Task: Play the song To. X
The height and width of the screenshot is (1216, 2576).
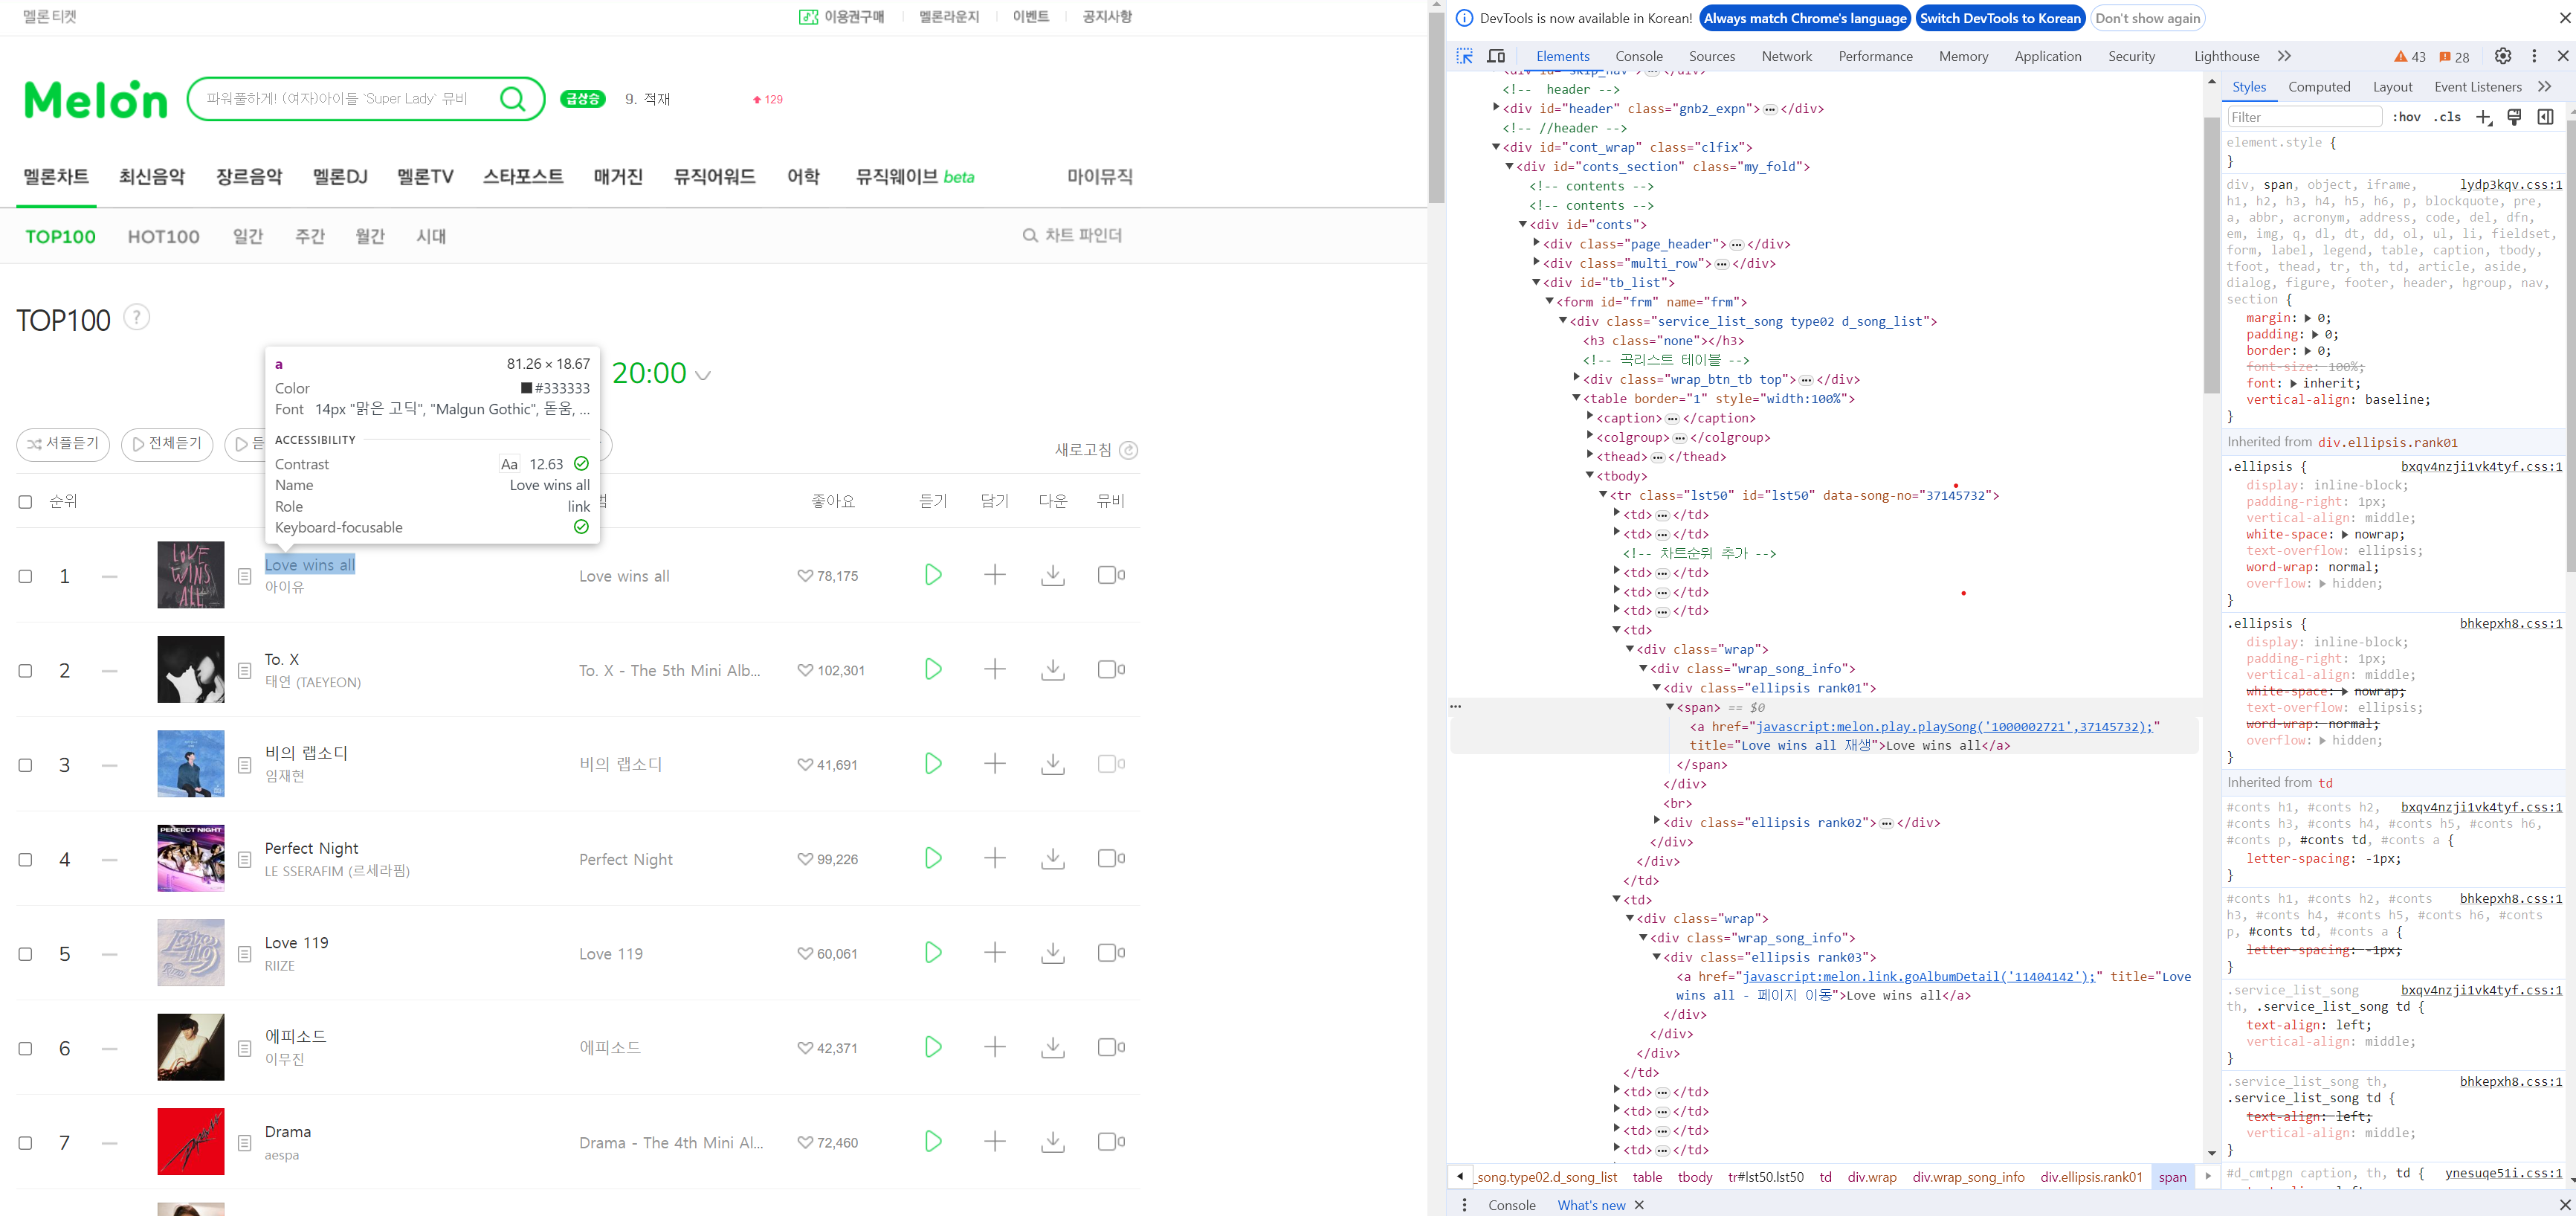Action: tap(932, 669)
